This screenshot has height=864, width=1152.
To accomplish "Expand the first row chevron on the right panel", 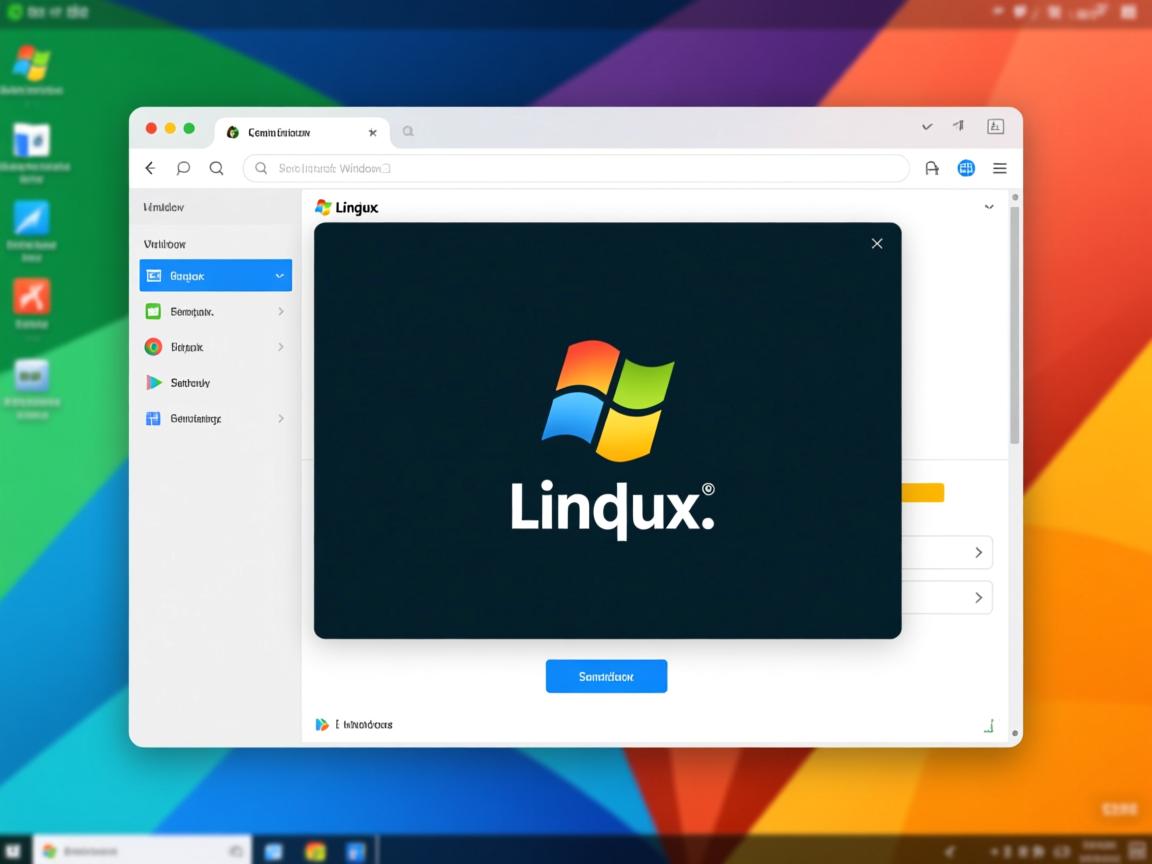I will click(979, 551).
